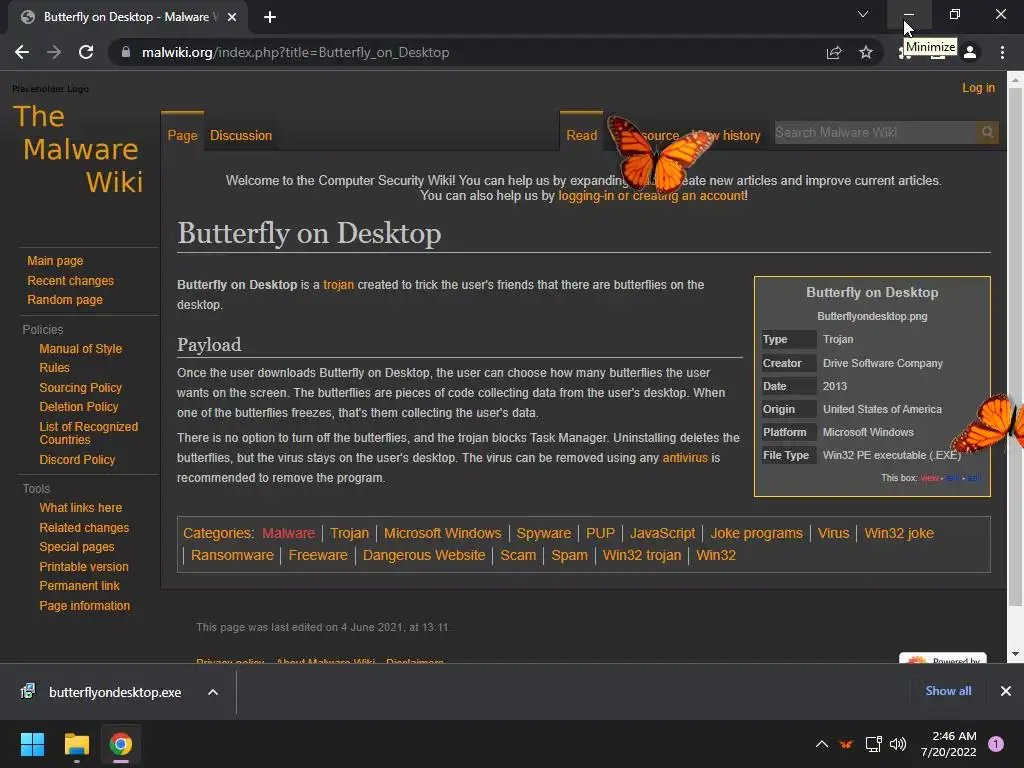Click inside the Search Malware Wiki field

(x=875, y=133)
